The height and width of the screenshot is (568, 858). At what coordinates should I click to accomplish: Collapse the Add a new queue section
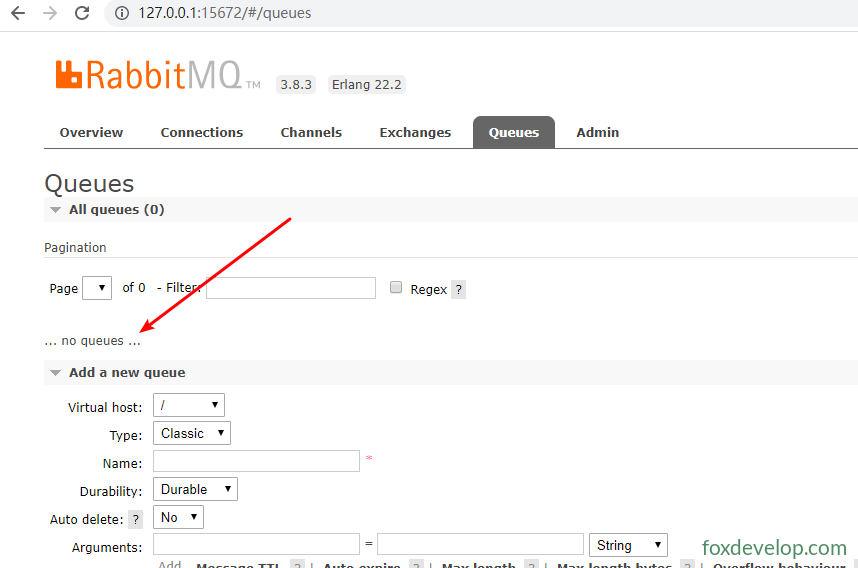click(x=55, y=373)
